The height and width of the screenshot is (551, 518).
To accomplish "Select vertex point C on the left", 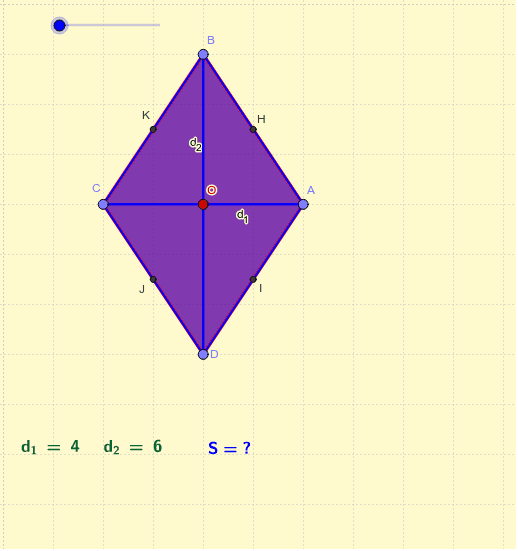I will coord(103,205).
